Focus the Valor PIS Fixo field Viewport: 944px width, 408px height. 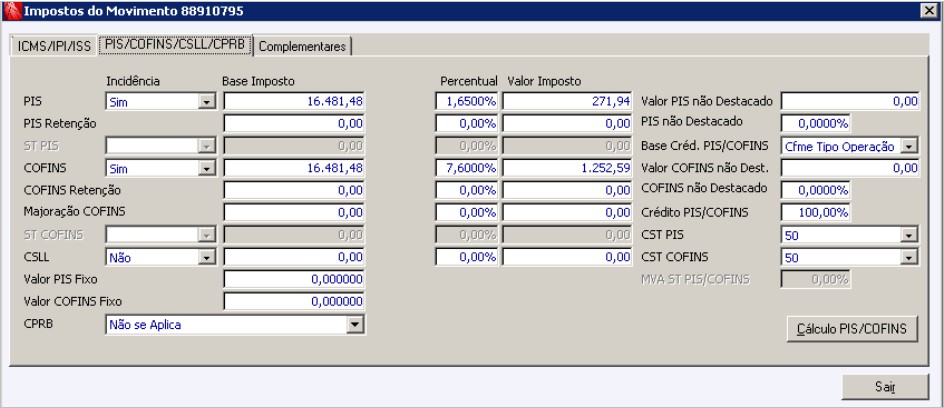tap(294, 280)
